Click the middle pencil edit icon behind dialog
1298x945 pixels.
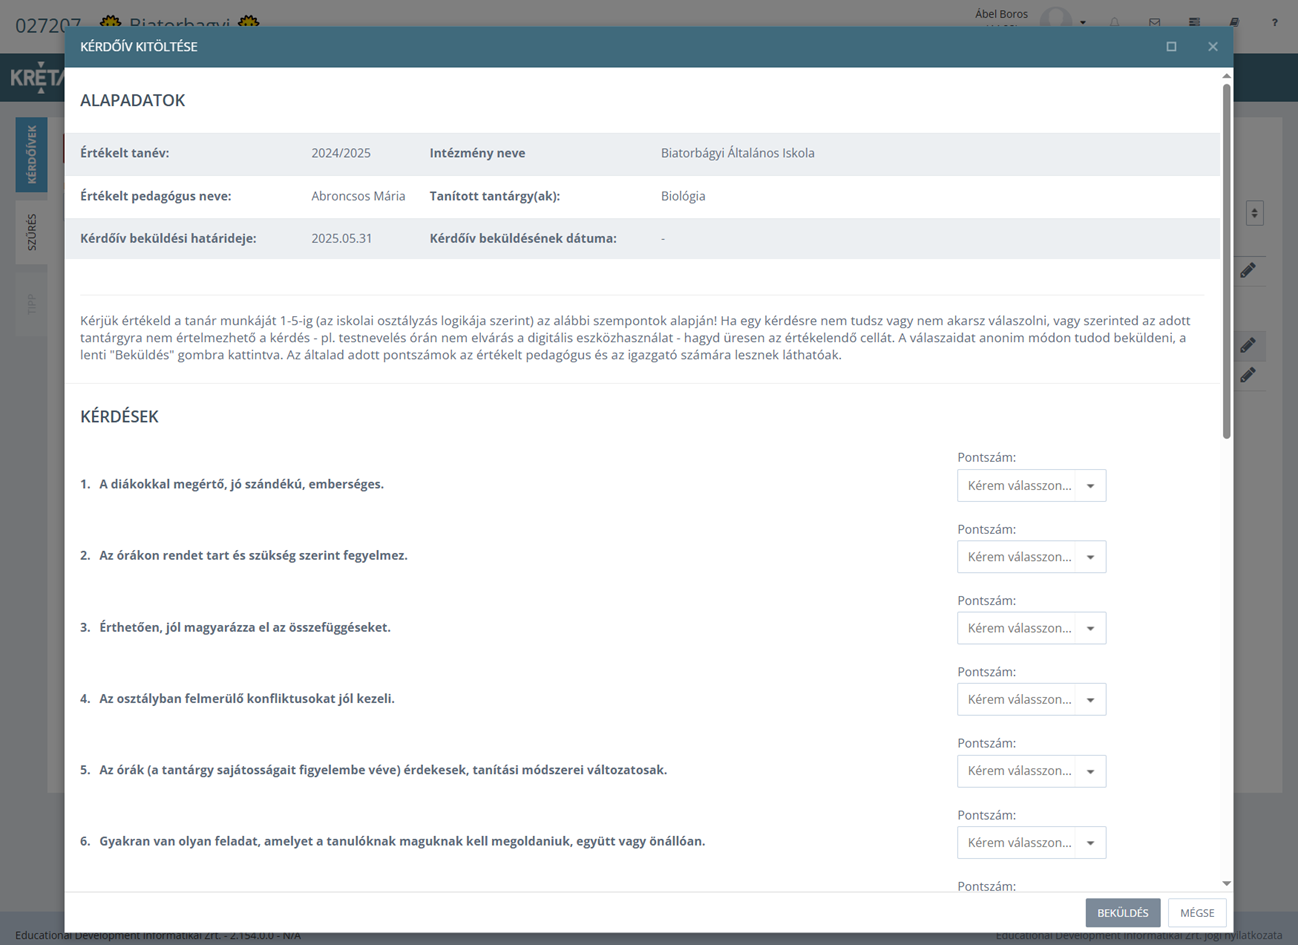(x=1248, y=345)
